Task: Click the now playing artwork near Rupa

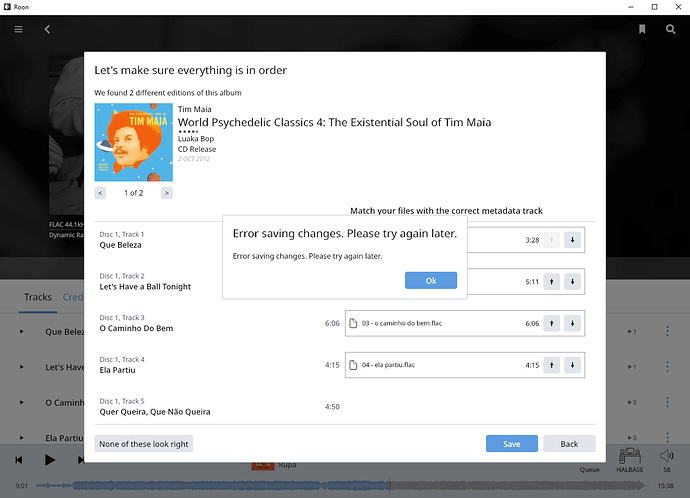Action: (263, 466)
